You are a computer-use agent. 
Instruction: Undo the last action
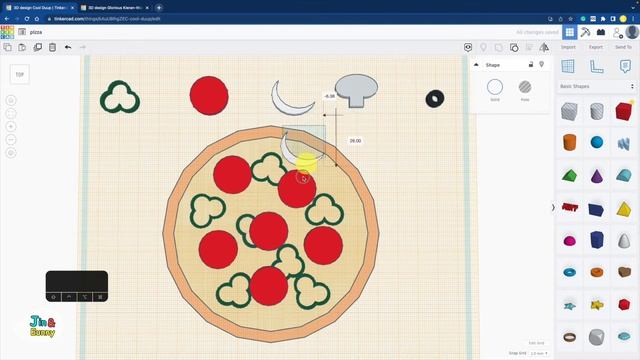[68, 47]
